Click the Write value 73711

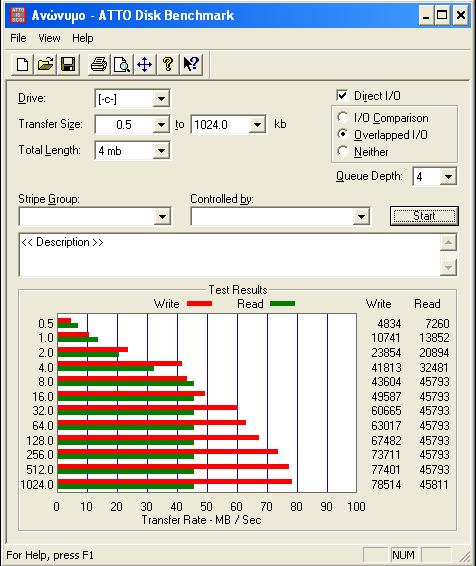tap(386, 455)
